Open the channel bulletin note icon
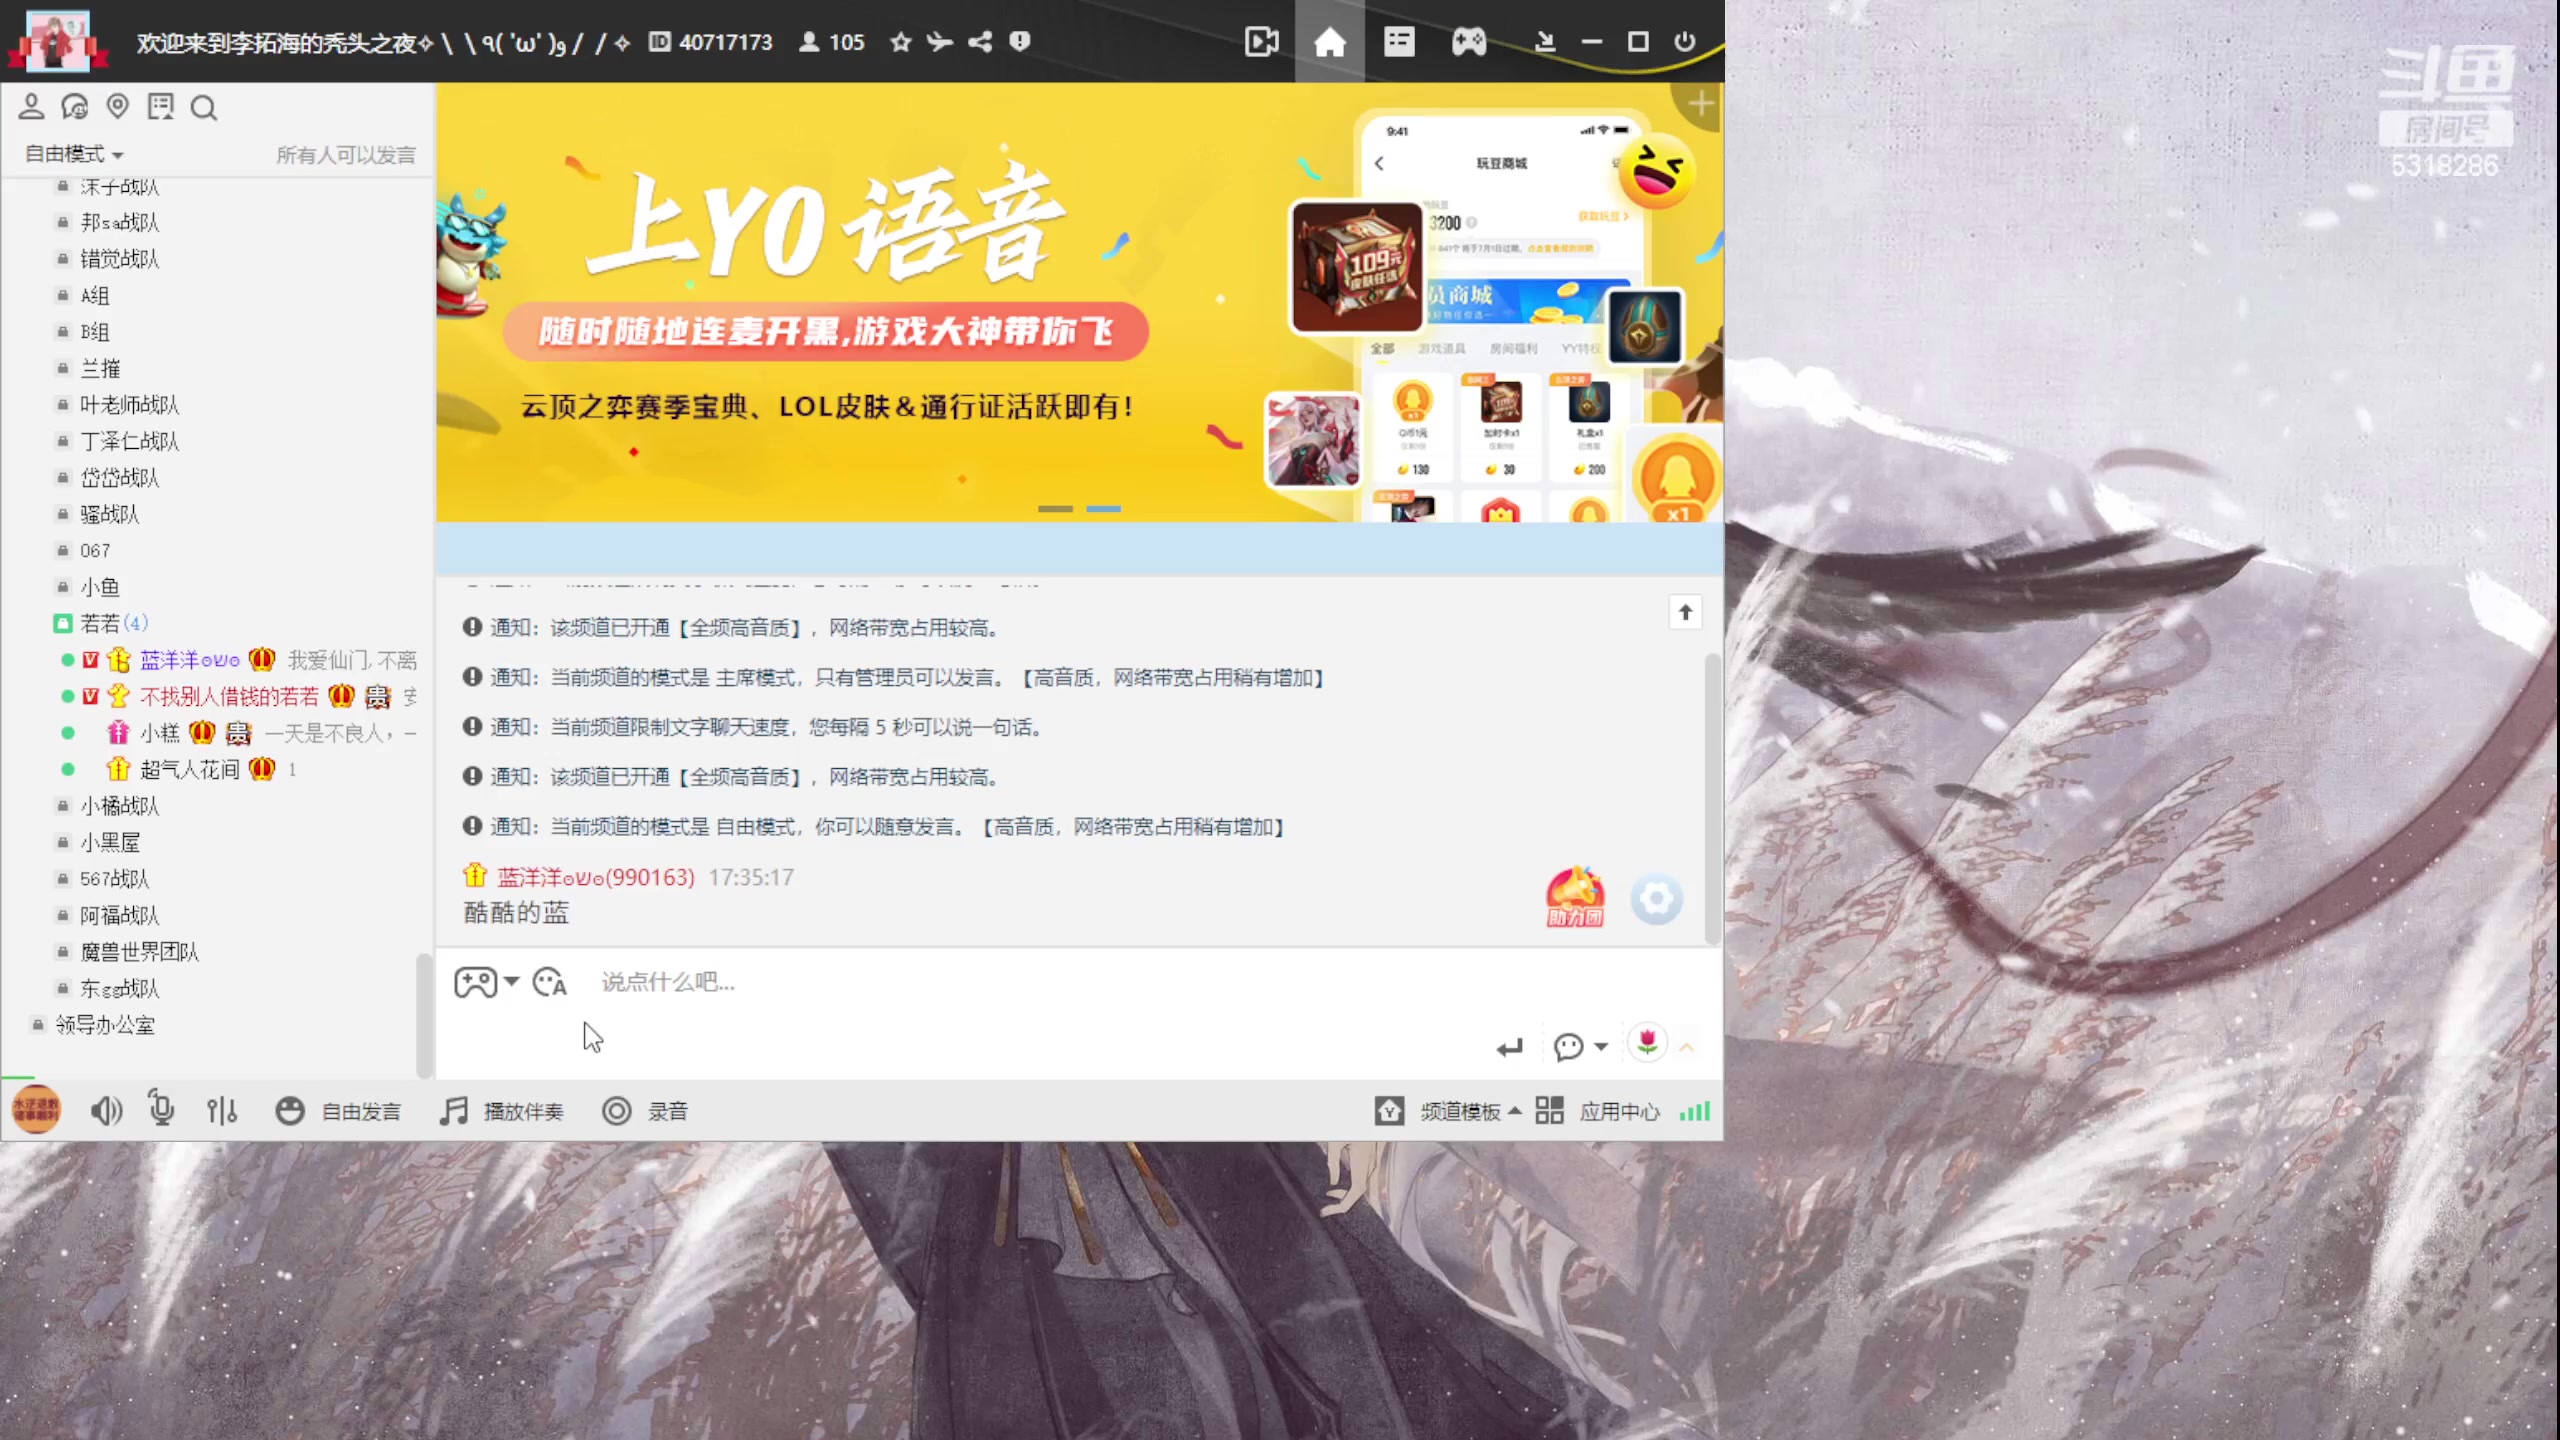This screenshot has height=1440, width=2560. (x=160, y=106)
